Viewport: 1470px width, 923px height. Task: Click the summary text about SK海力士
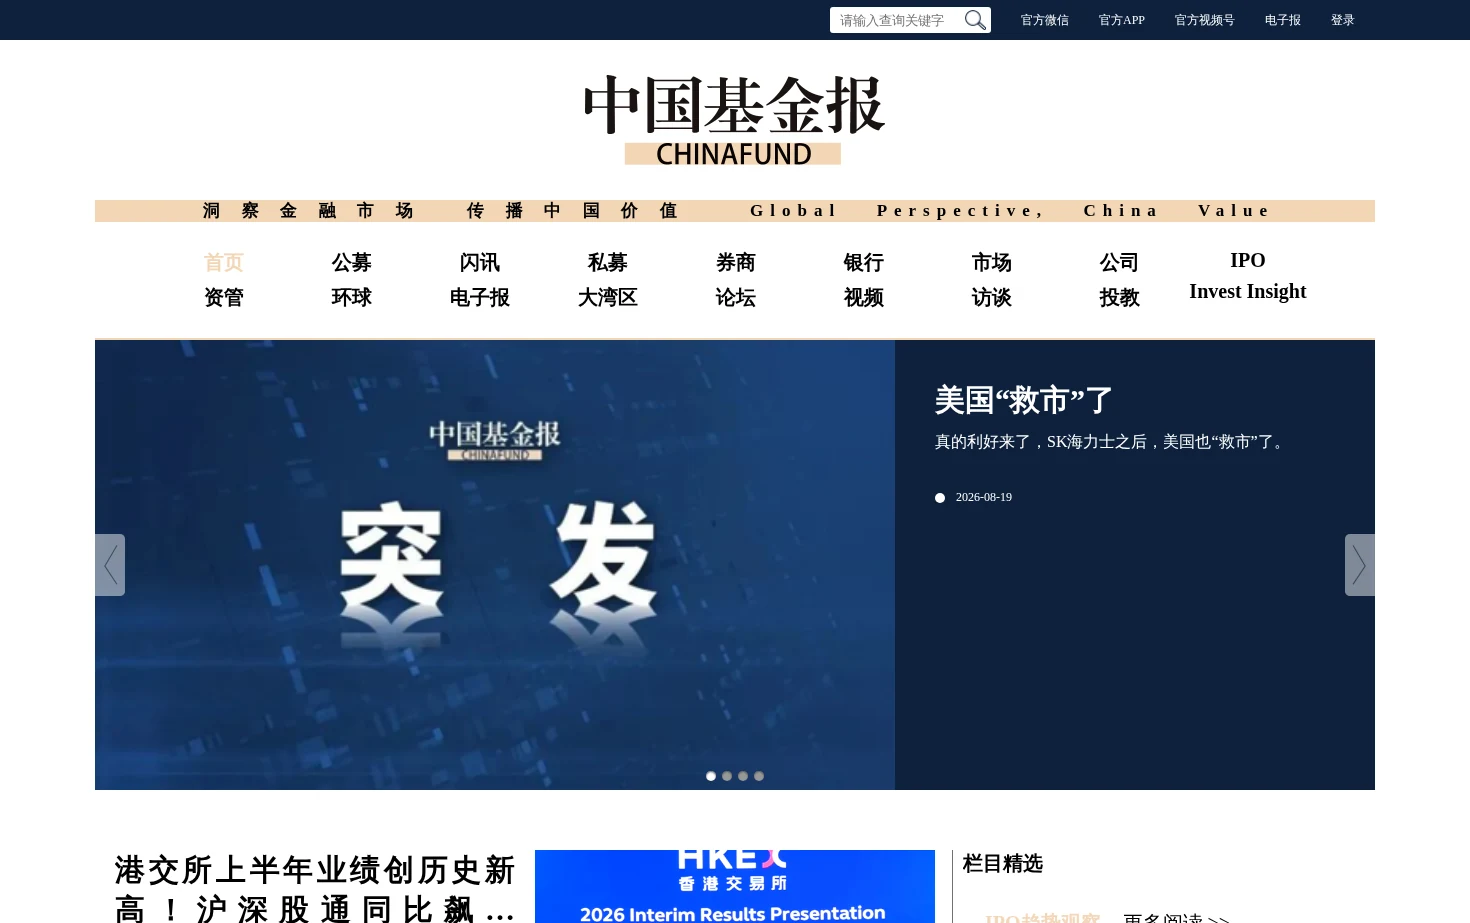[1111, 442]
